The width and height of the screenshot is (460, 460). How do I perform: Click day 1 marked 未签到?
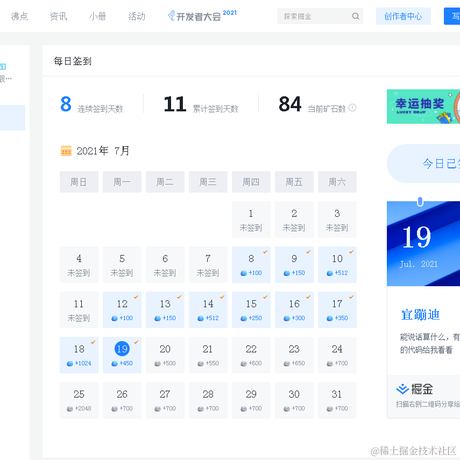click(251, 219)
